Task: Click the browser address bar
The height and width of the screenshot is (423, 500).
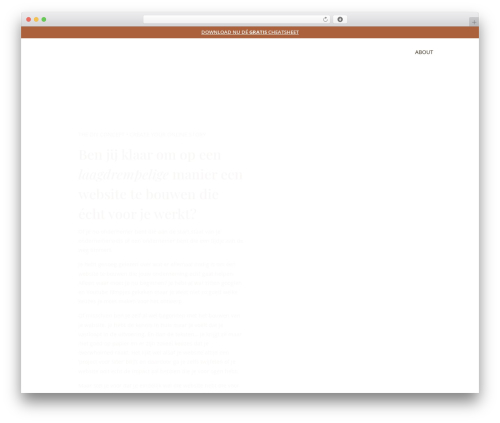Action: [237, 19]
